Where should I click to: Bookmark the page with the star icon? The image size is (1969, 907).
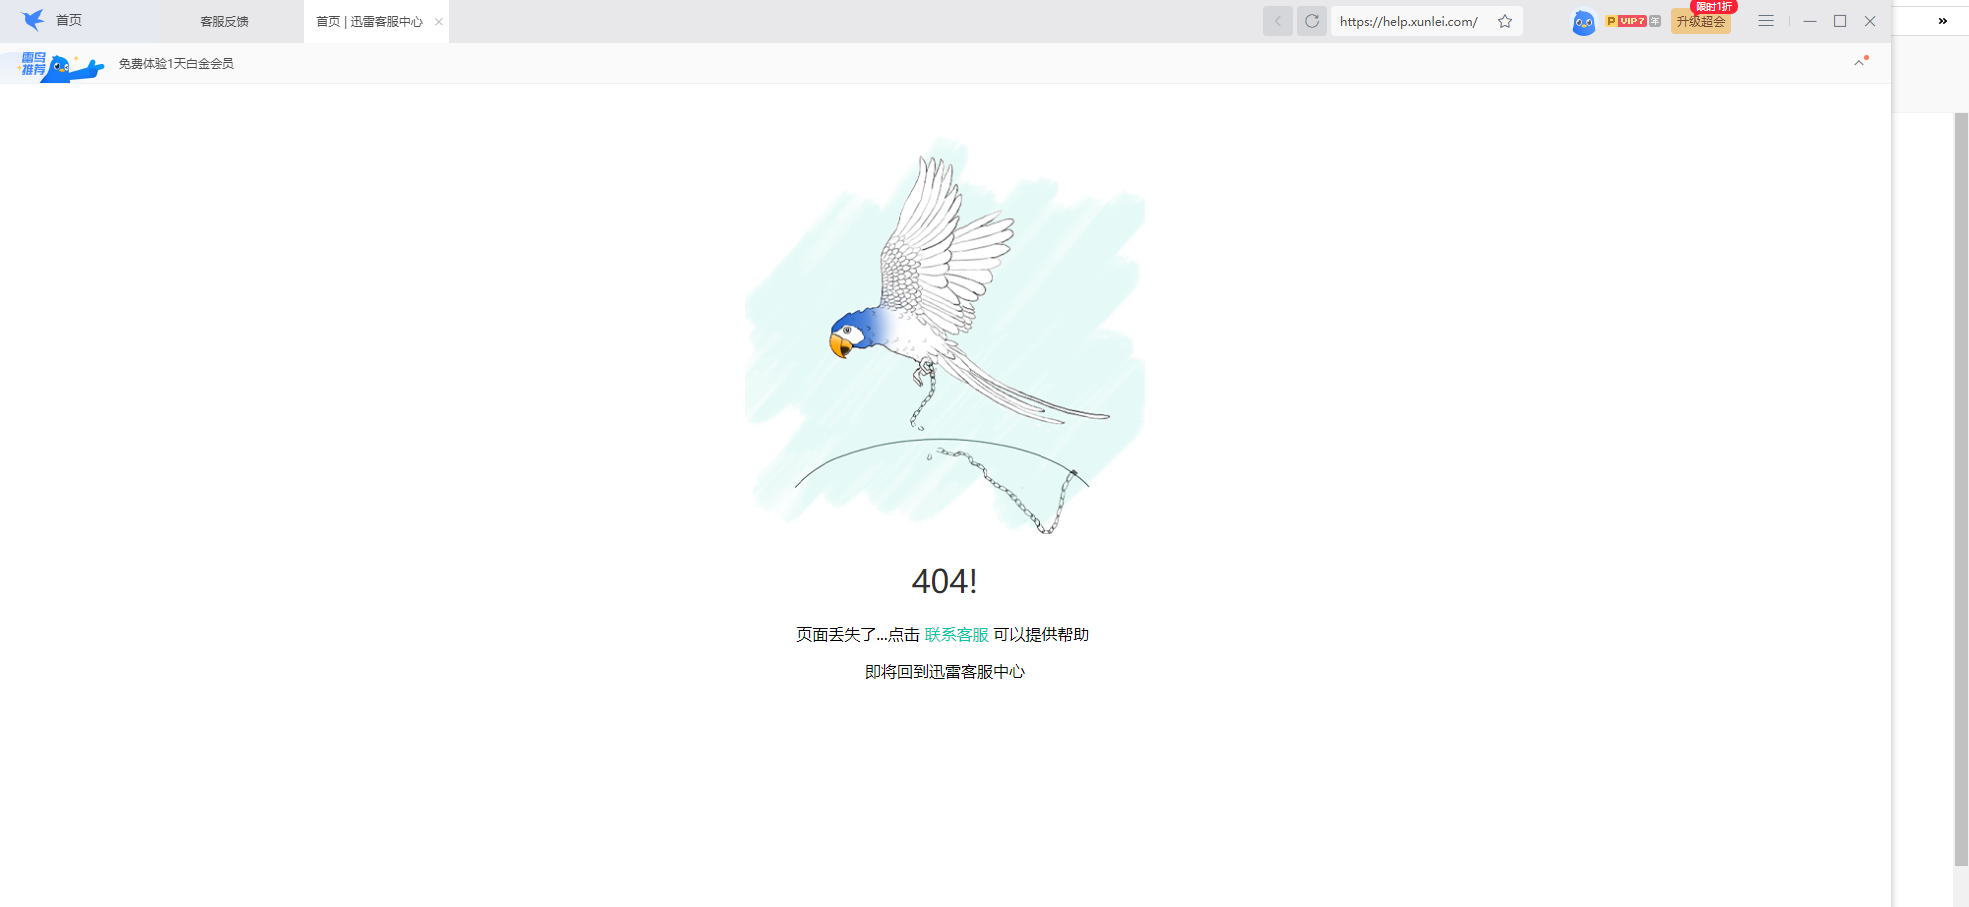(1504, 21)
